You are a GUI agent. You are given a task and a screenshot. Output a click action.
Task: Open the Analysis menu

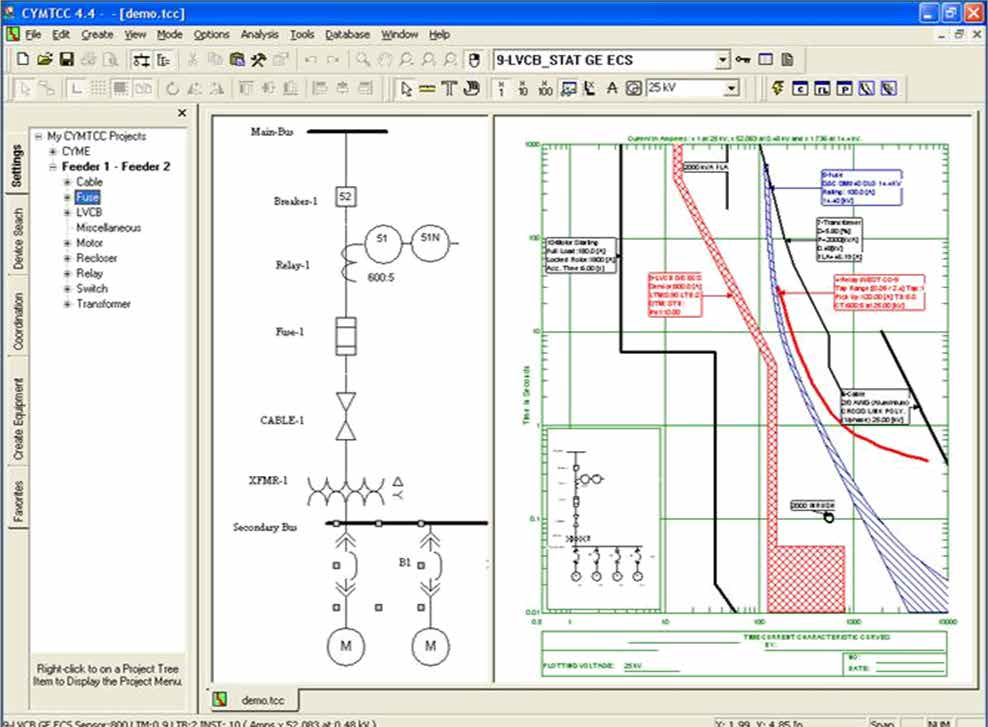coord(260,34)
